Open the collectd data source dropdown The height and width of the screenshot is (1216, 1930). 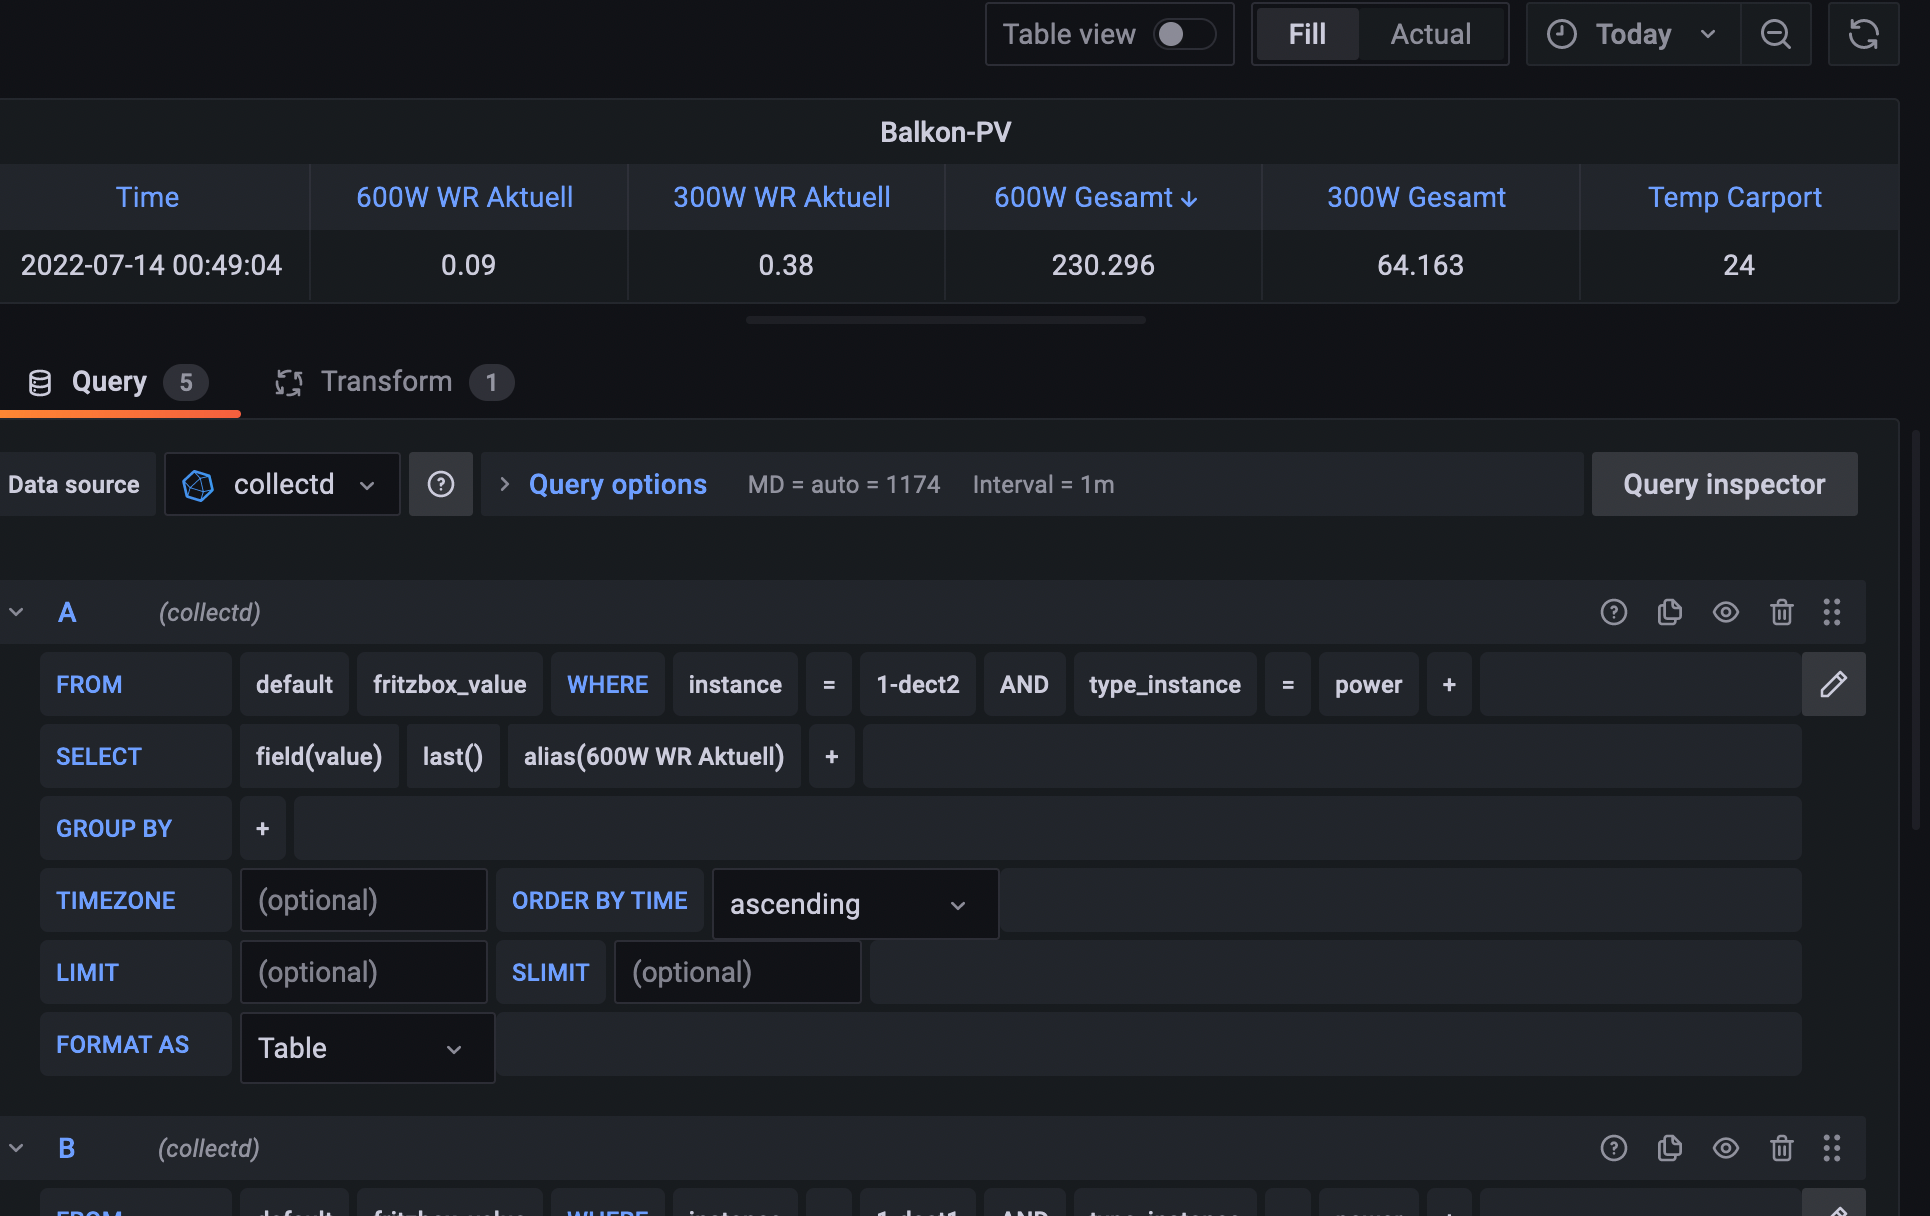[x=282, y=484]
